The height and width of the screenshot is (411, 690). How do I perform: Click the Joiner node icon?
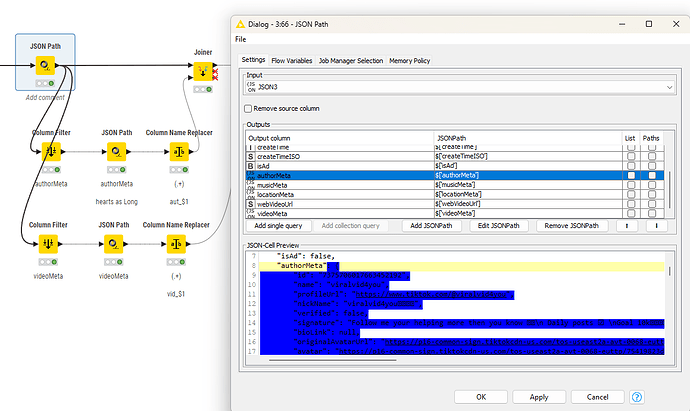tap(202, 72)
